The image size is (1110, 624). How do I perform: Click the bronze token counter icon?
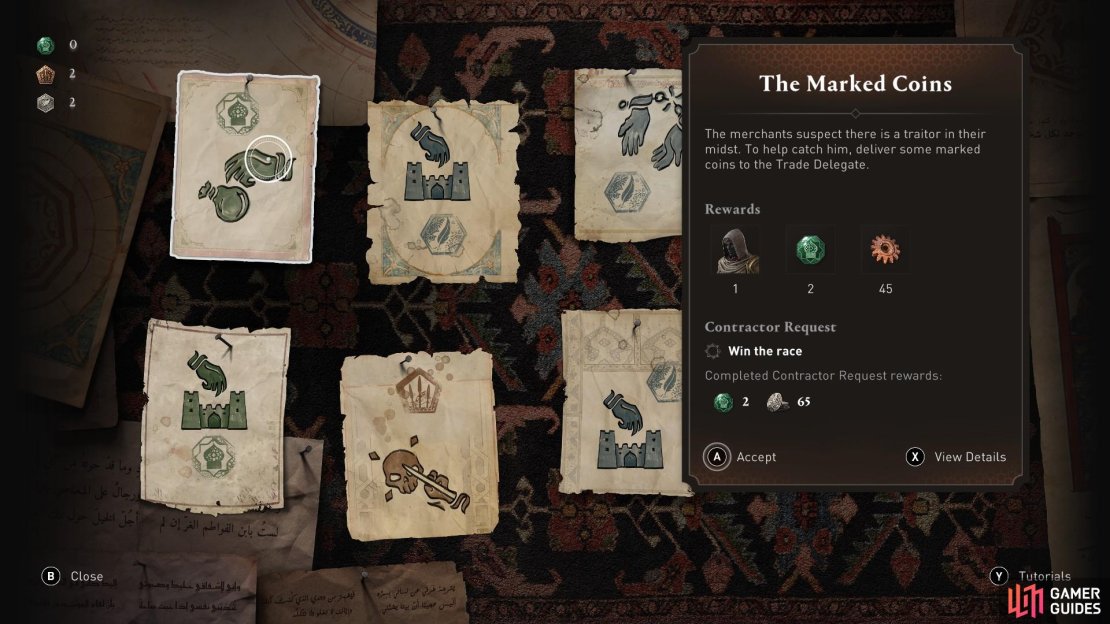click(x=45, y=74)
